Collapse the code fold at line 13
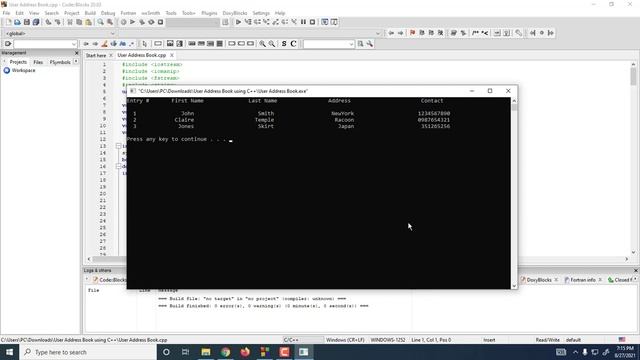 (118, 146)
